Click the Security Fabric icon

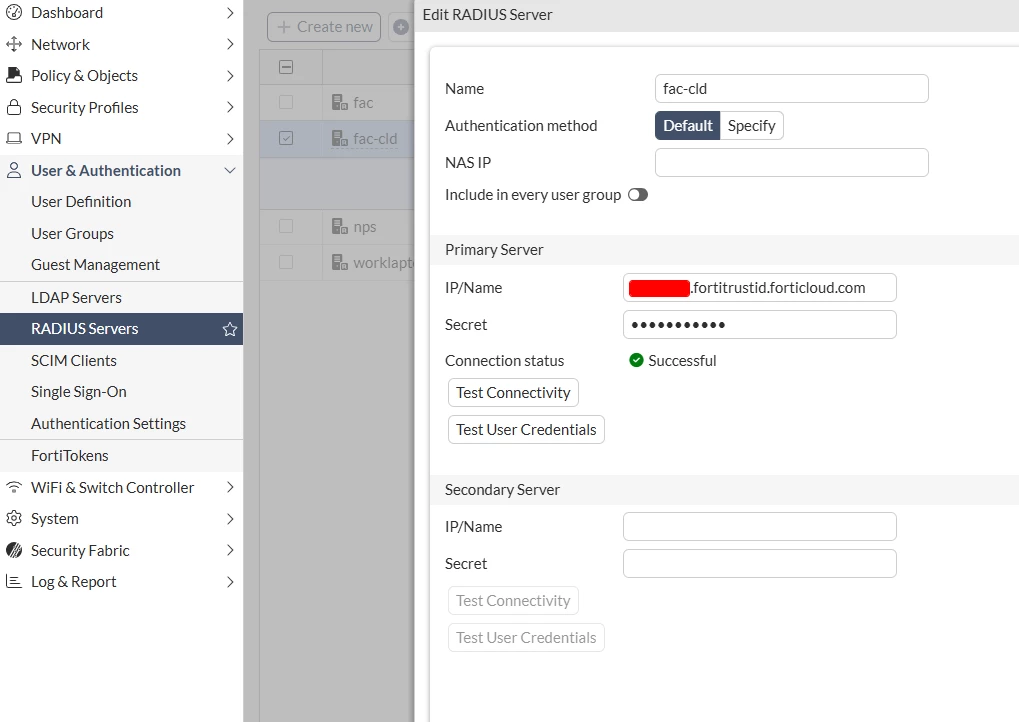click(x=14, y=550)
